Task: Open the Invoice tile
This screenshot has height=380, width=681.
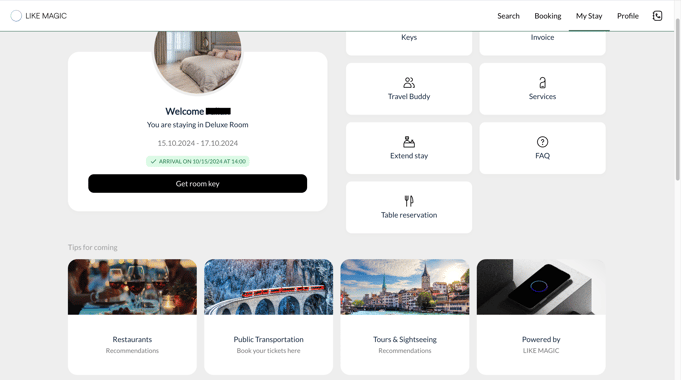Action: point(542,42)
